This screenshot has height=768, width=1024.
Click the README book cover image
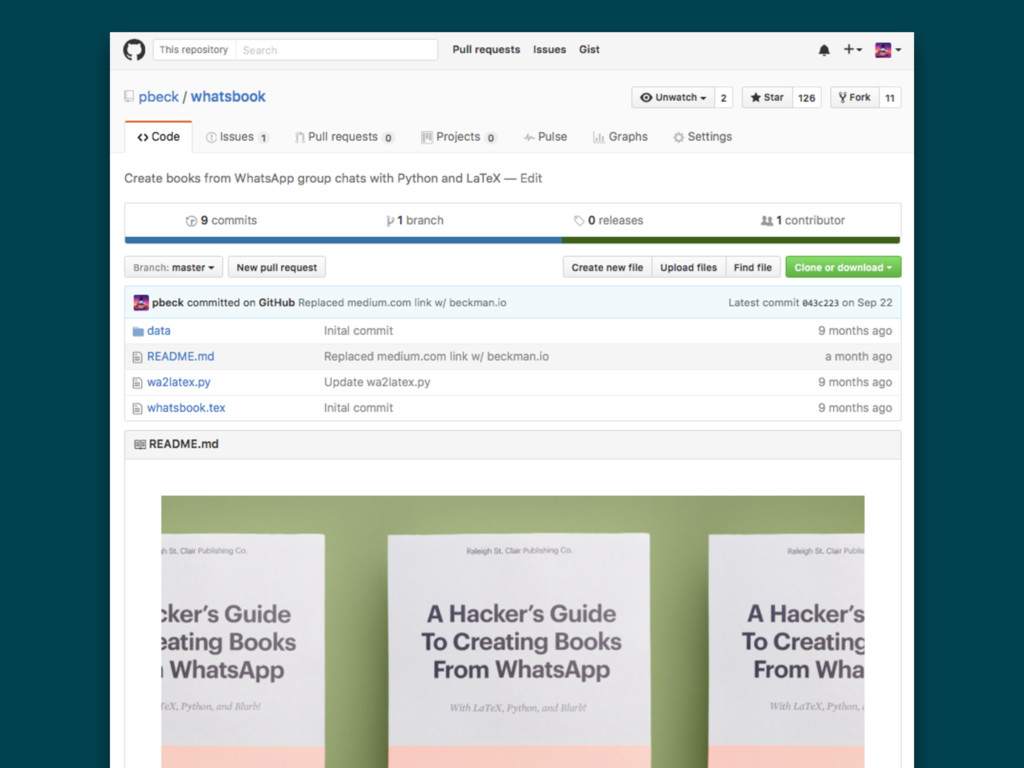click(513, 632)
